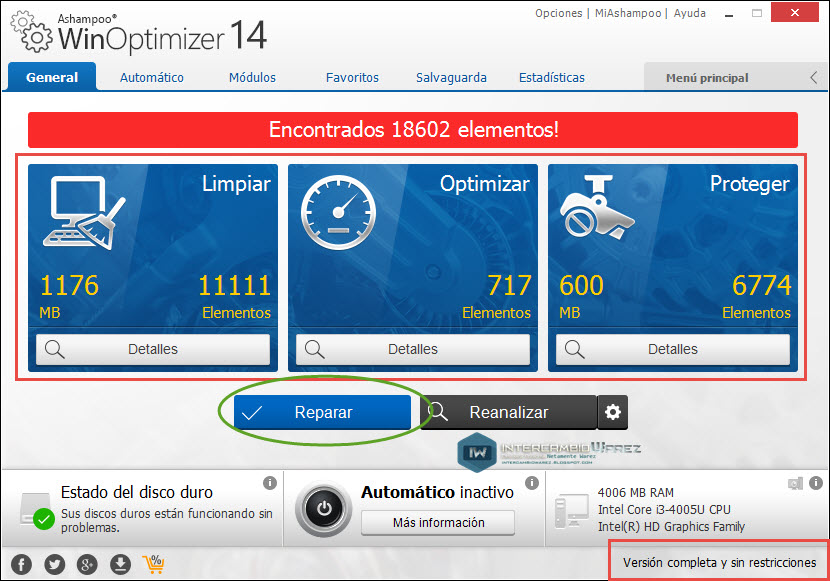Click the Automático inactivo heading
The width and height of the screenshot is (830, 581).
[x=437, y=493]
